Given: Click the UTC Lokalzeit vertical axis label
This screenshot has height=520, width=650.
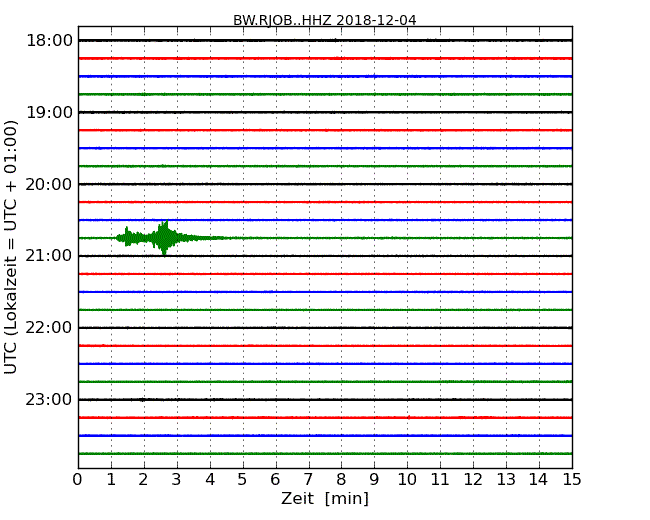Looking at the screenshot, I should click(10, 247).
